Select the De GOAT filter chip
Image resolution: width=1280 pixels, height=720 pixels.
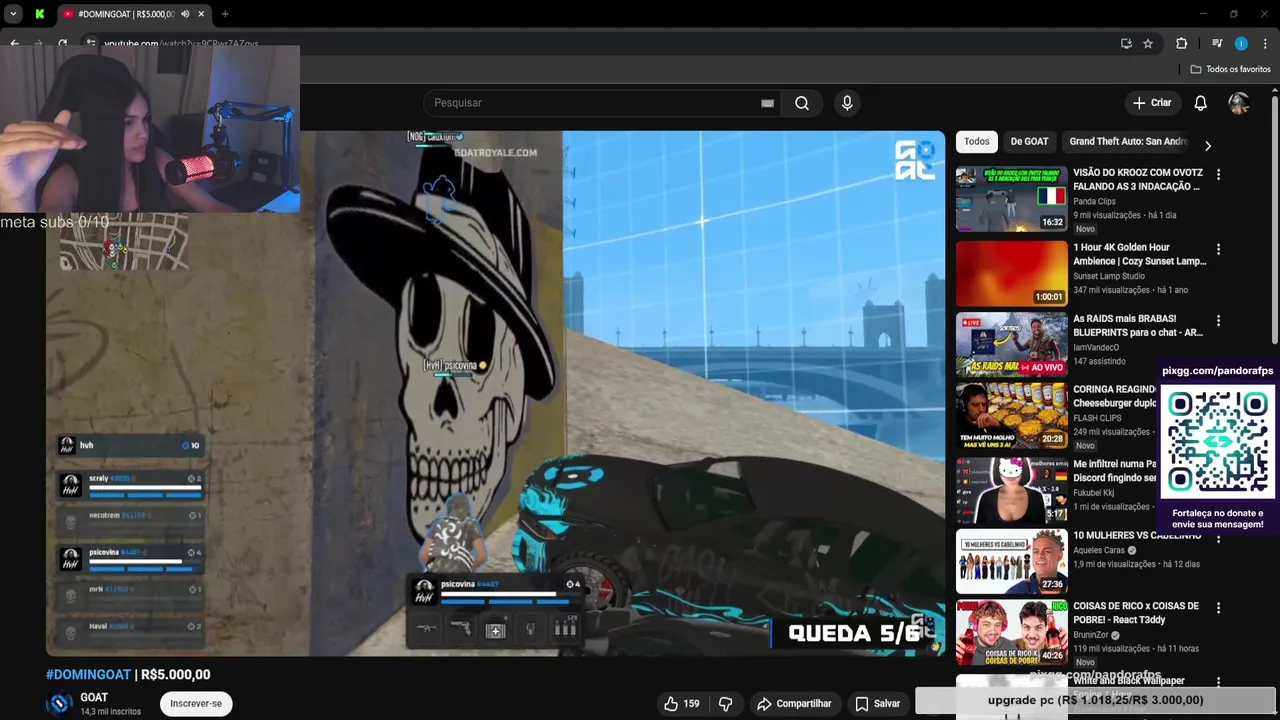[x=1029, y=142]
